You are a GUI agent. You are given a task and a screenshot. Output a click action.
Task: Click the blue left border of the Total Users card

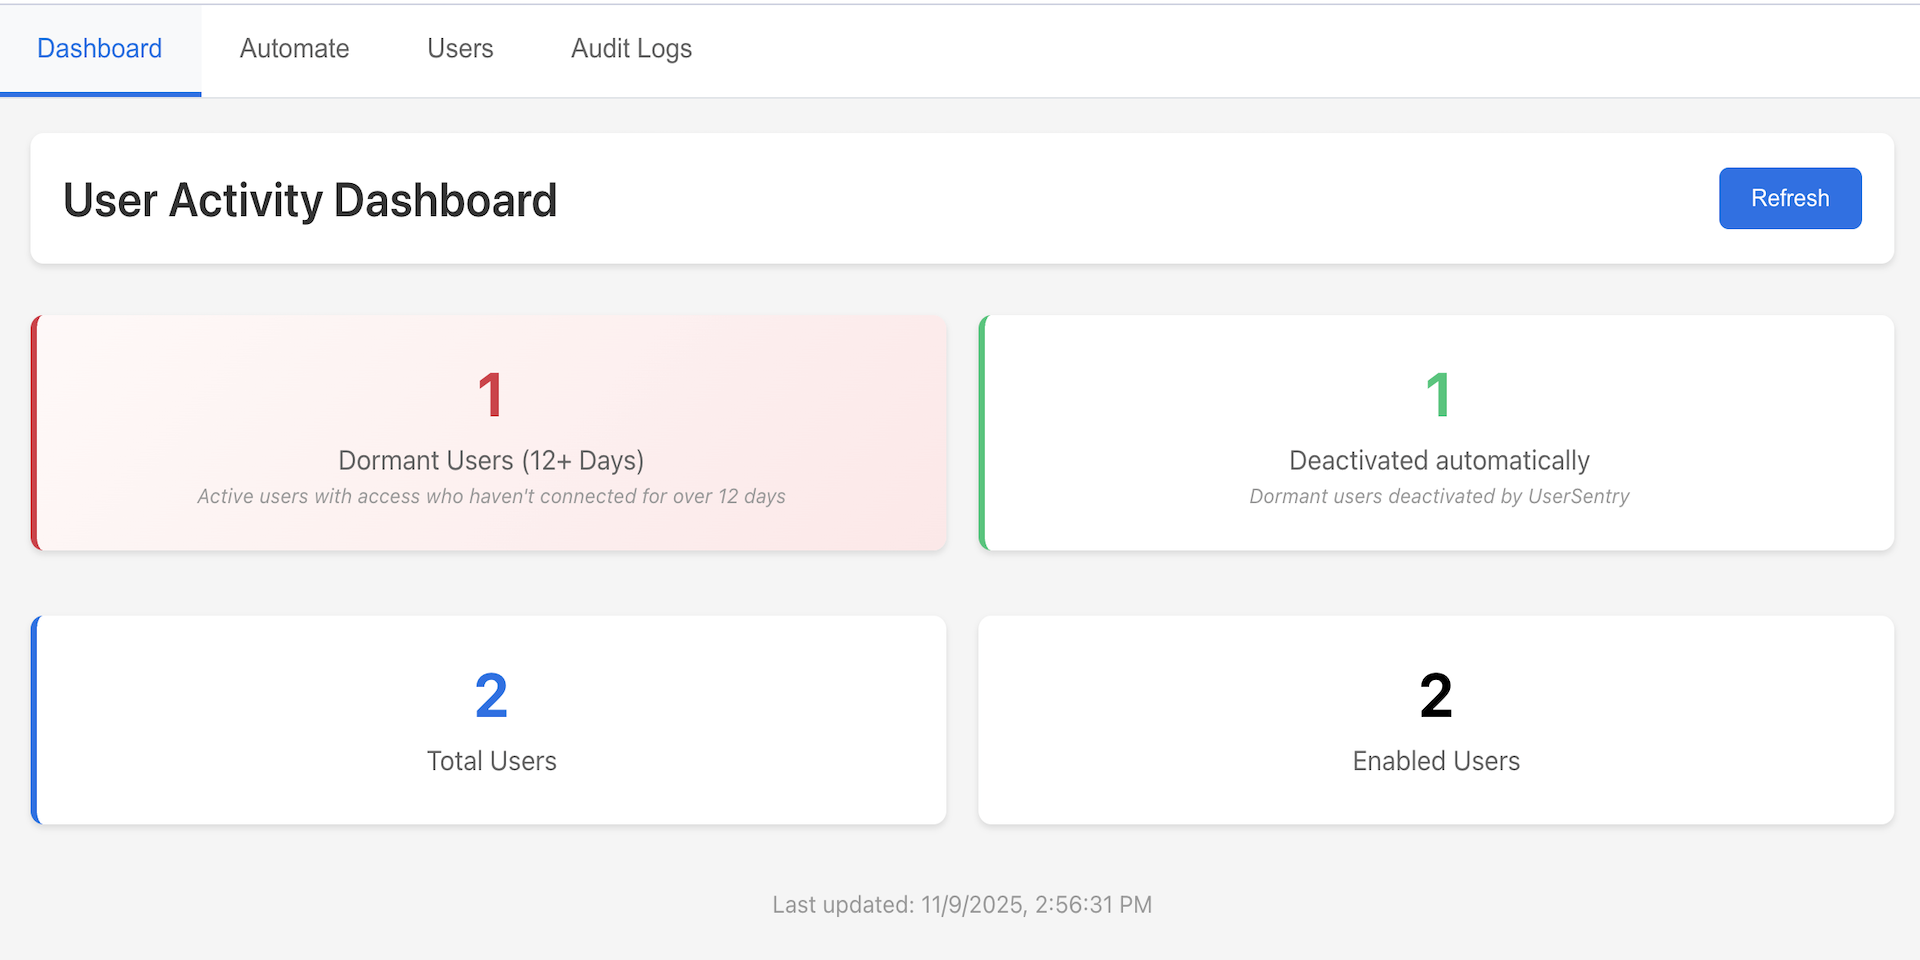pos(35,720)
